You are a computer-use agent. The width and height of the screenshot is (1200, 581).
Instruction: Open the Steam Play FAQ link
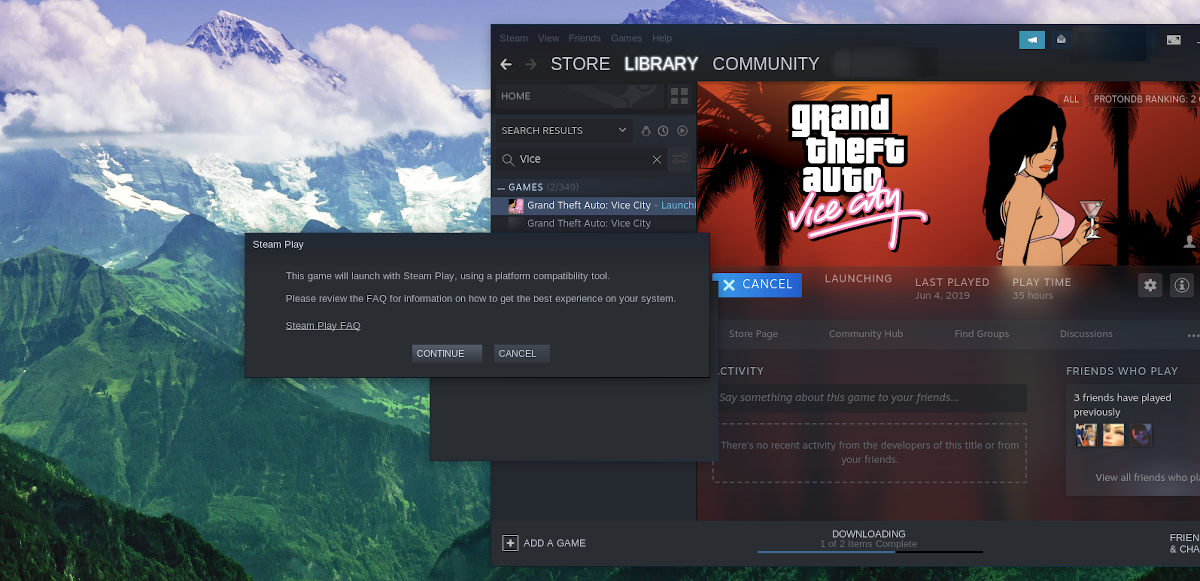pyautogui.click(x=323, y=326)
